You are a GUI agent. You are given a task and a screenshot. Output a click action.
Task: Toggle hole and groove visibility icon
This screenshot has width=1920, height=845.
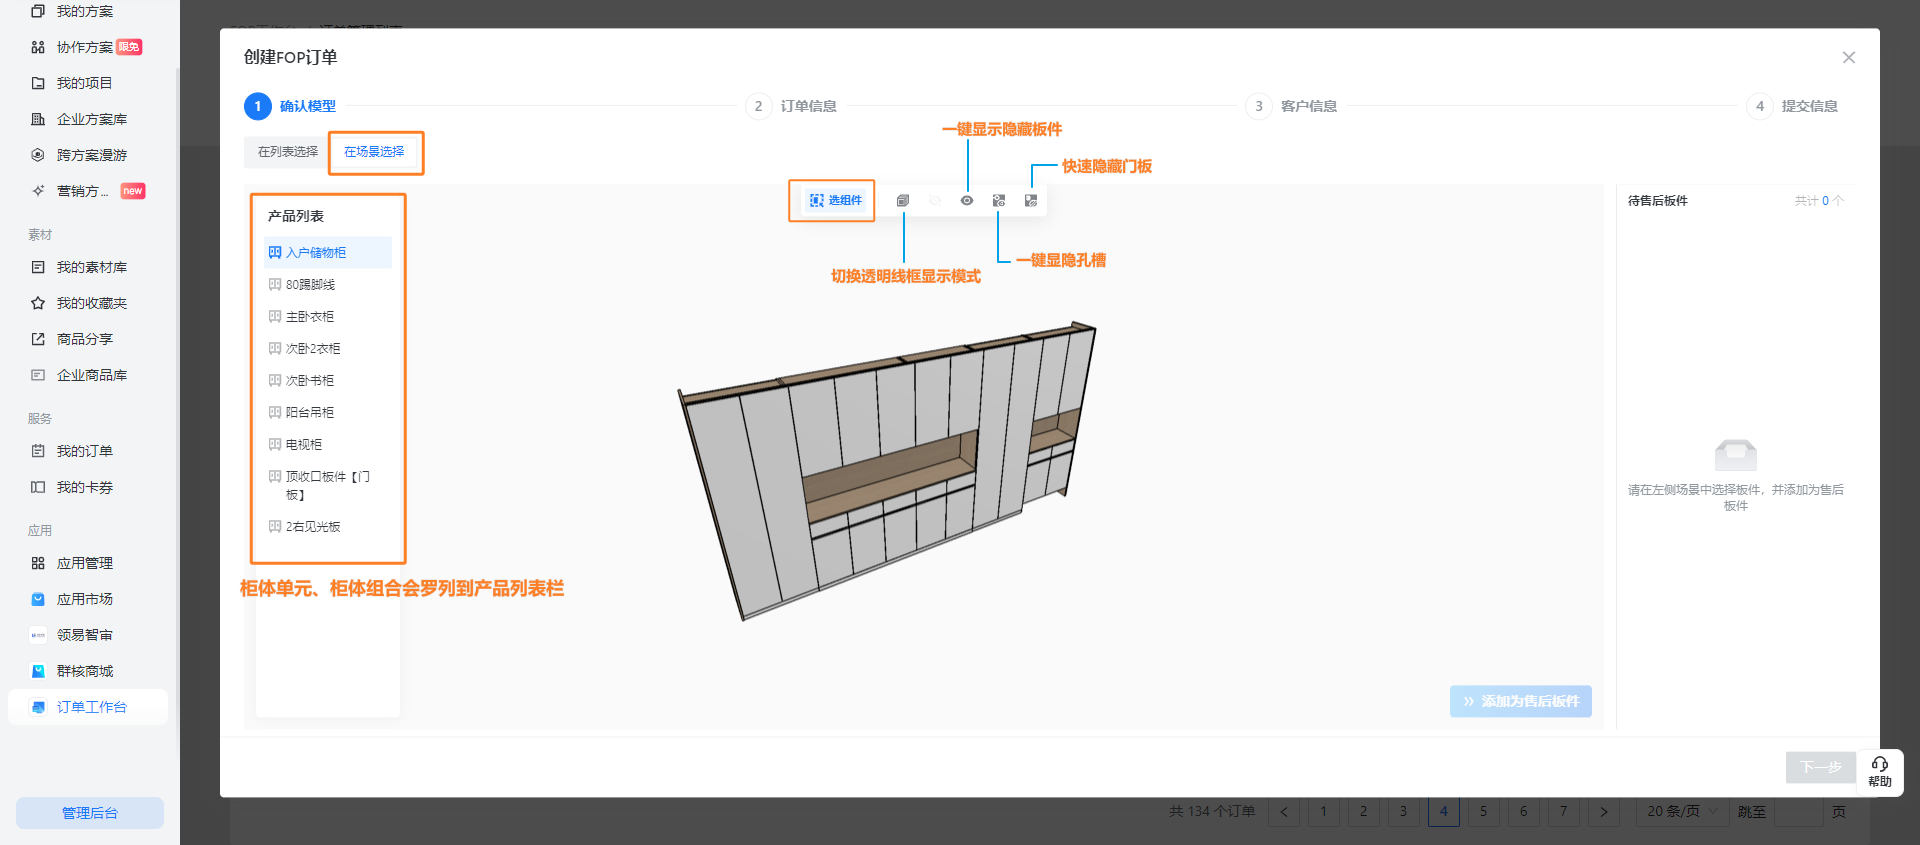pyautogui.click(x=998, y=201)
